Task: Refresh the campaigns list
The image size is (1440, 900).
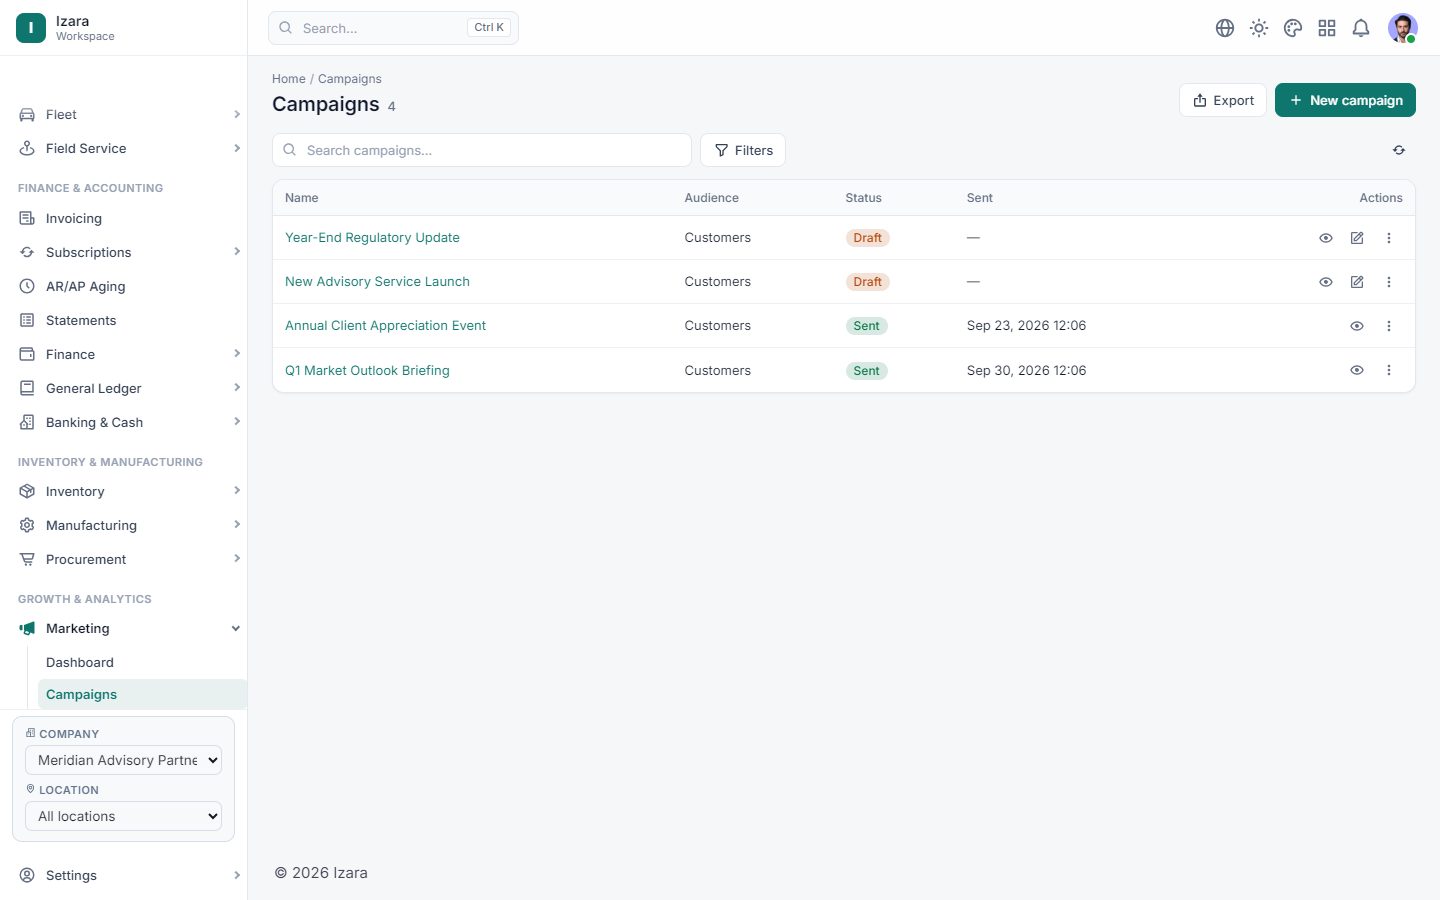Action: (x=1399, y=150)
